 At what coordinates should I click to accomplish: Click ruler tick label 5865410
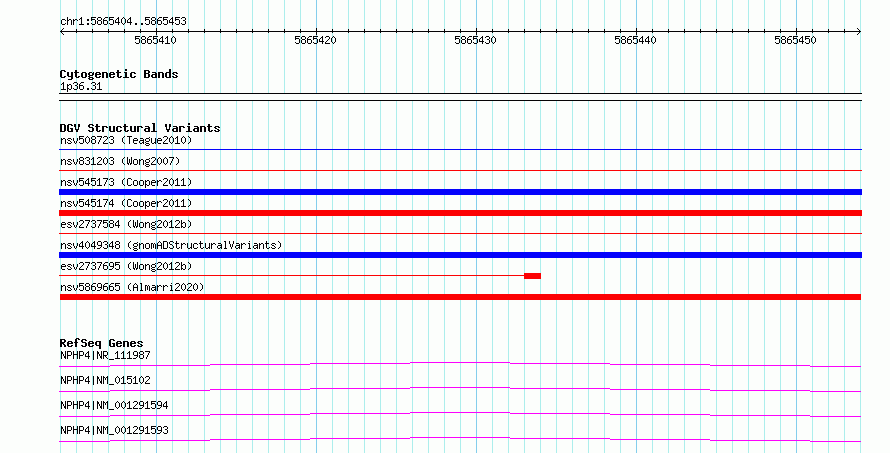click(x=155, y=40)
